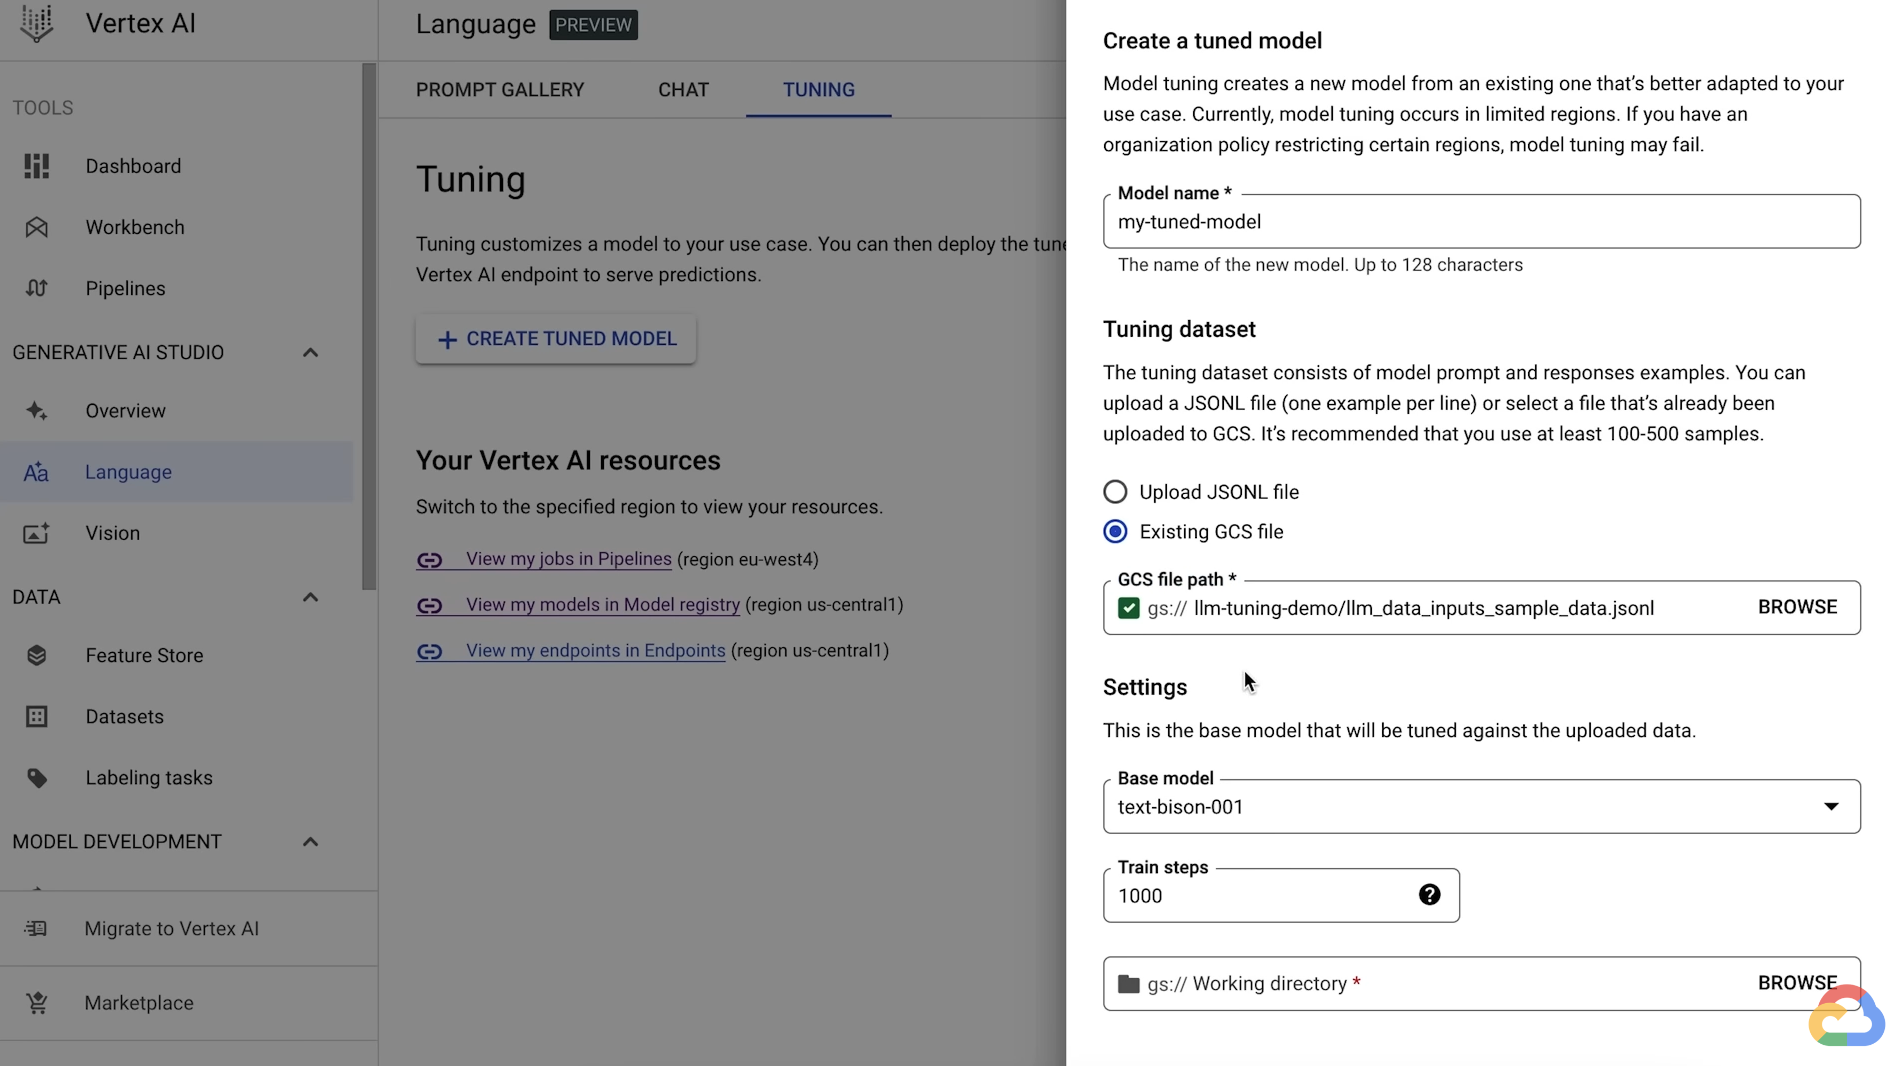
Task: Switch to the Chat tab
Action: point(683,90)
